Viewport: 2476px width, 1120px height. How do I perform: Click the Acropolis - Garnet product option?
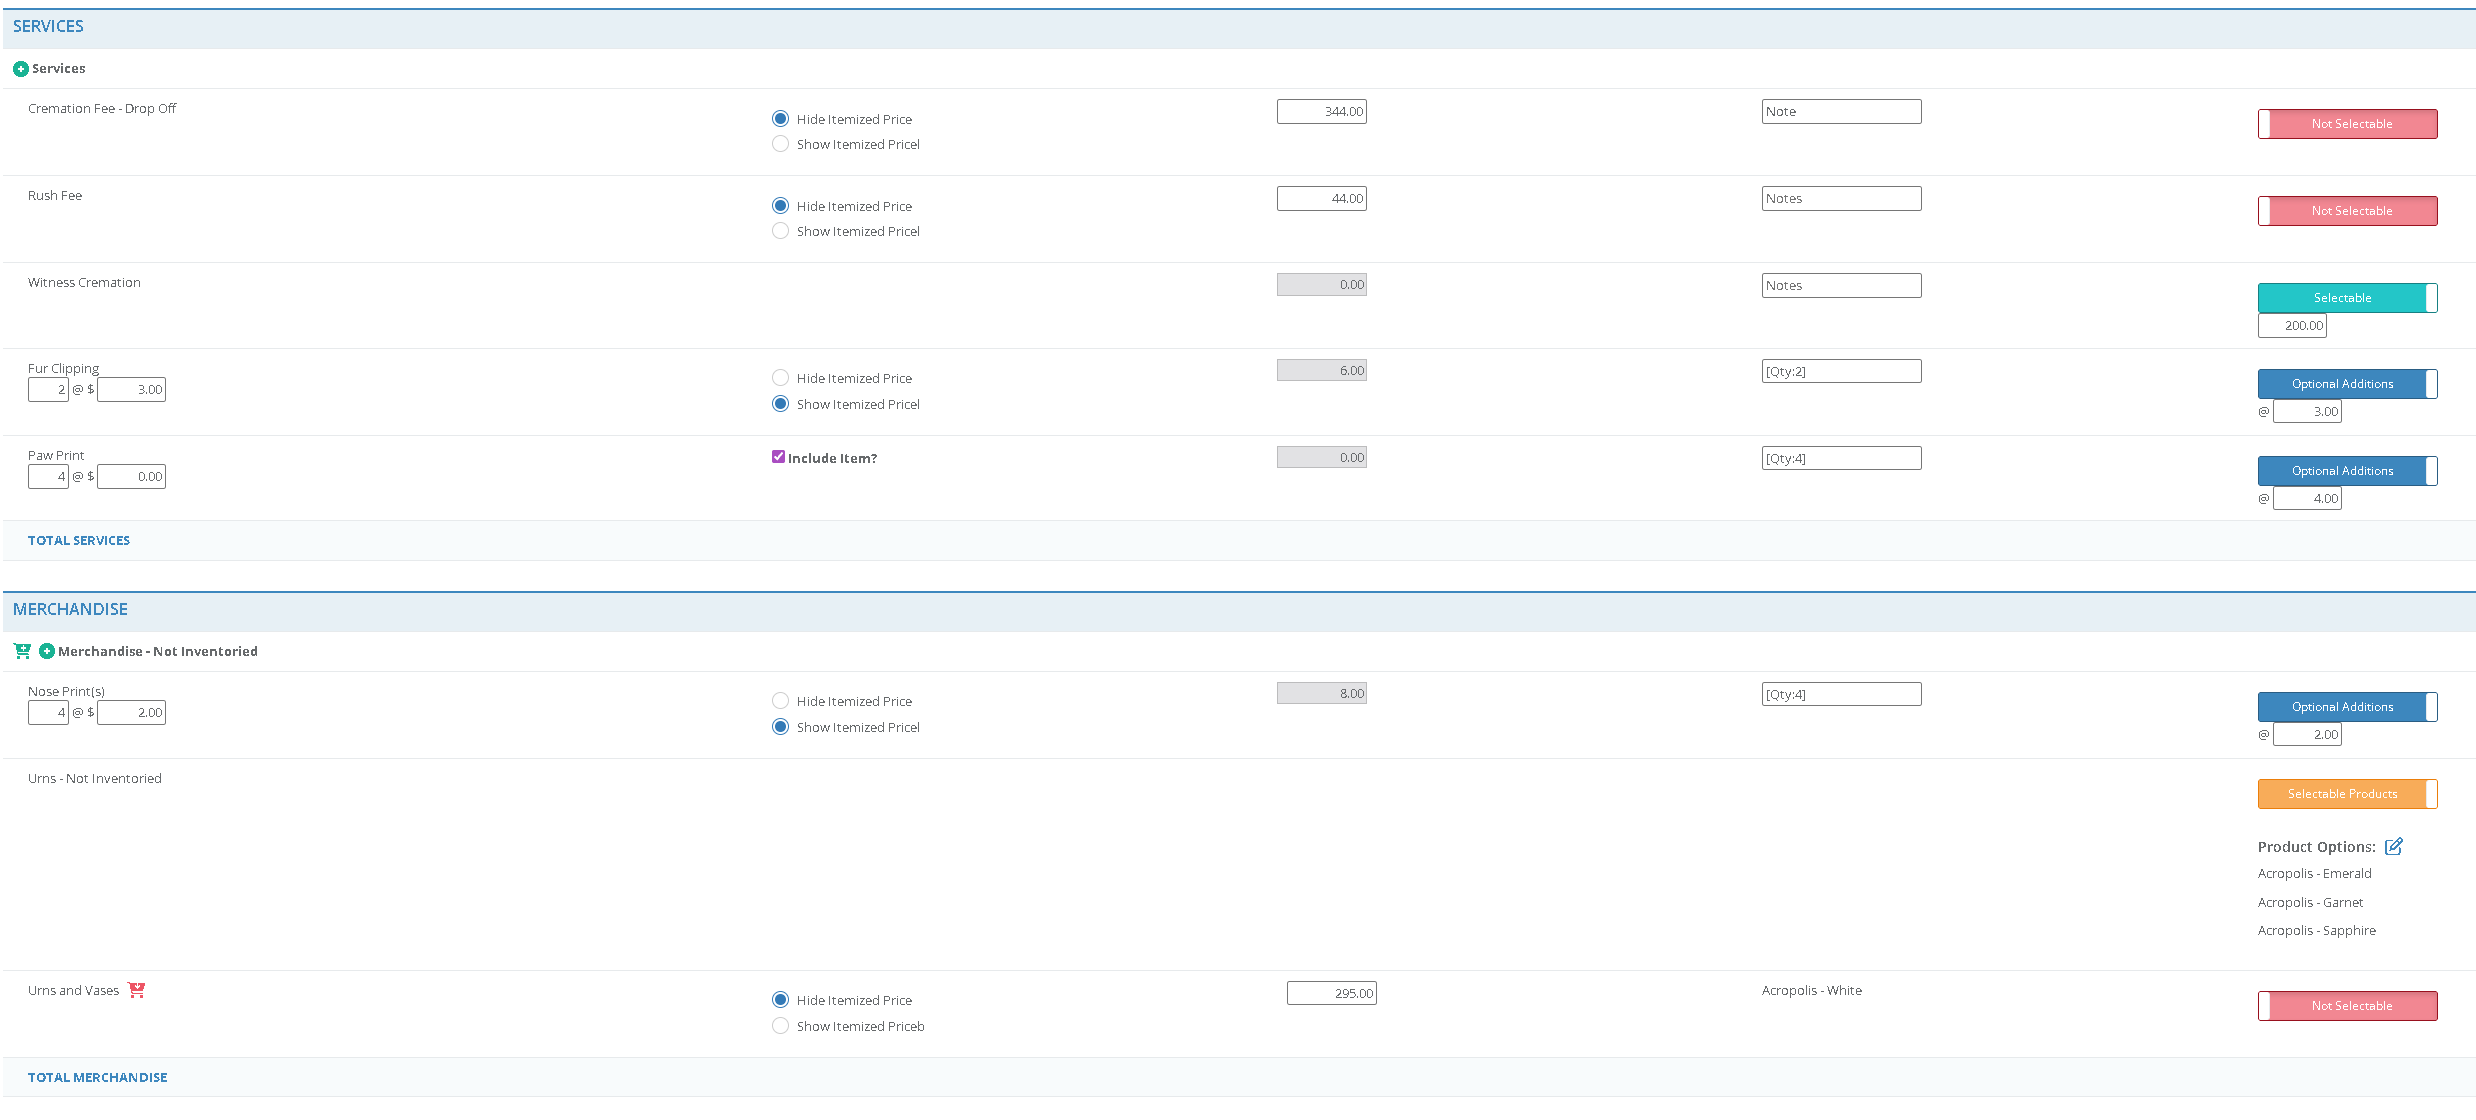point(2310,903)
